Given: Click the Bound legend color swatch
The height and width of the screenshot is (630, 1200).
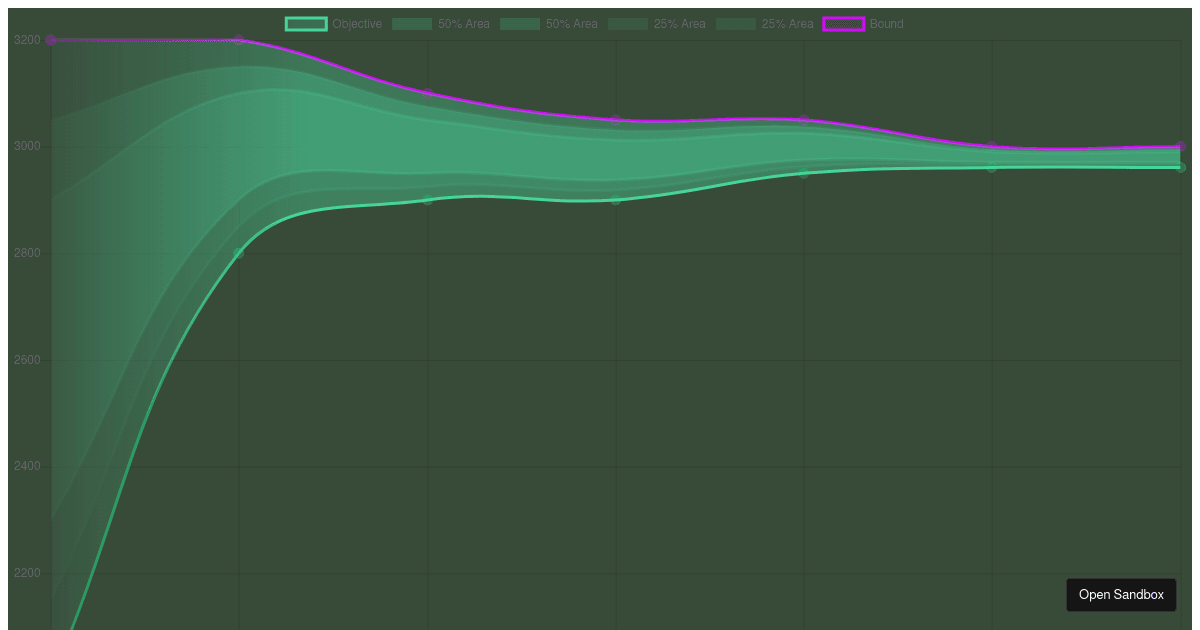Looking at the screenshot, I should 845,23.
